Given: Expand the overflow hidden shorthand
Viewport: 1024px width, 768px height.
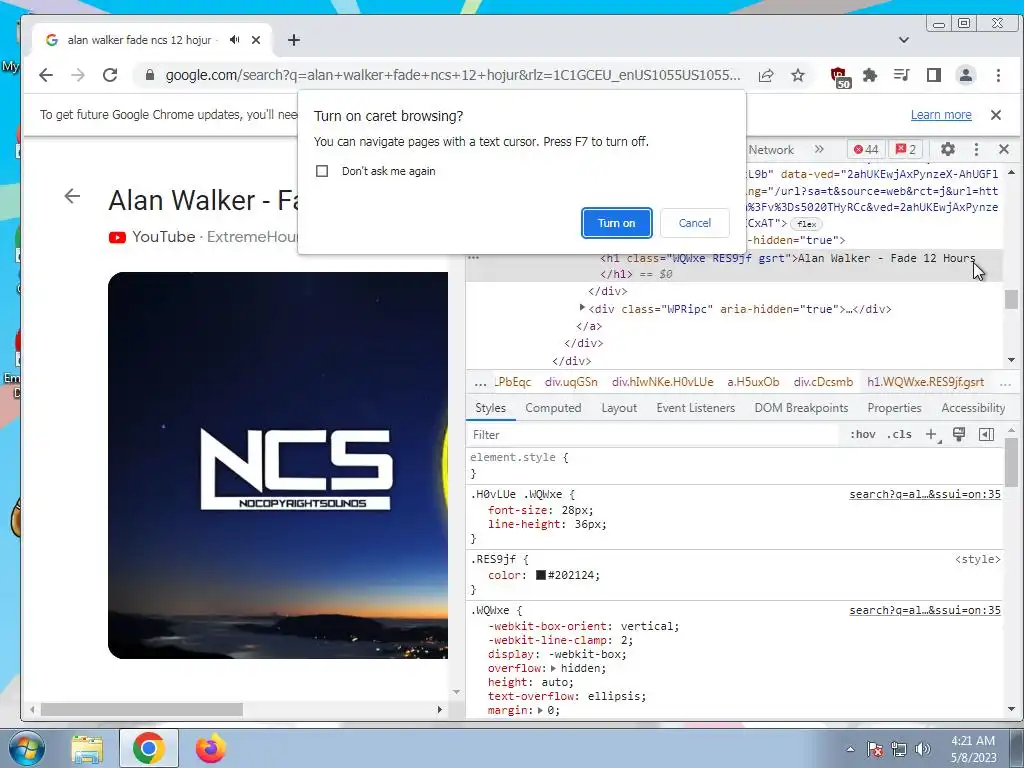Looking at the screenshot, I should (553, 669).
